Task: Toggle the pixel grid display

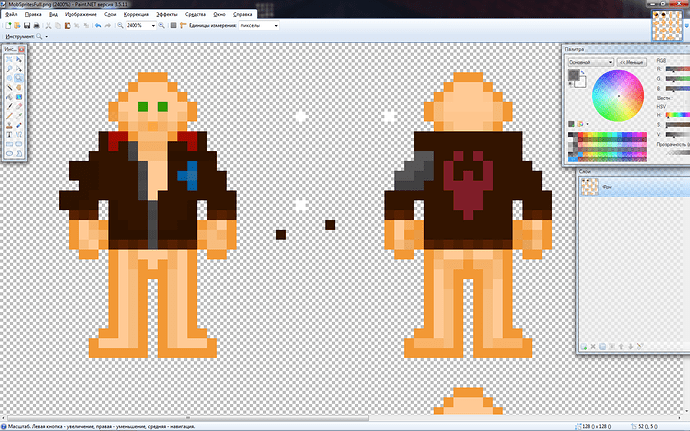Action: [173, 26]
